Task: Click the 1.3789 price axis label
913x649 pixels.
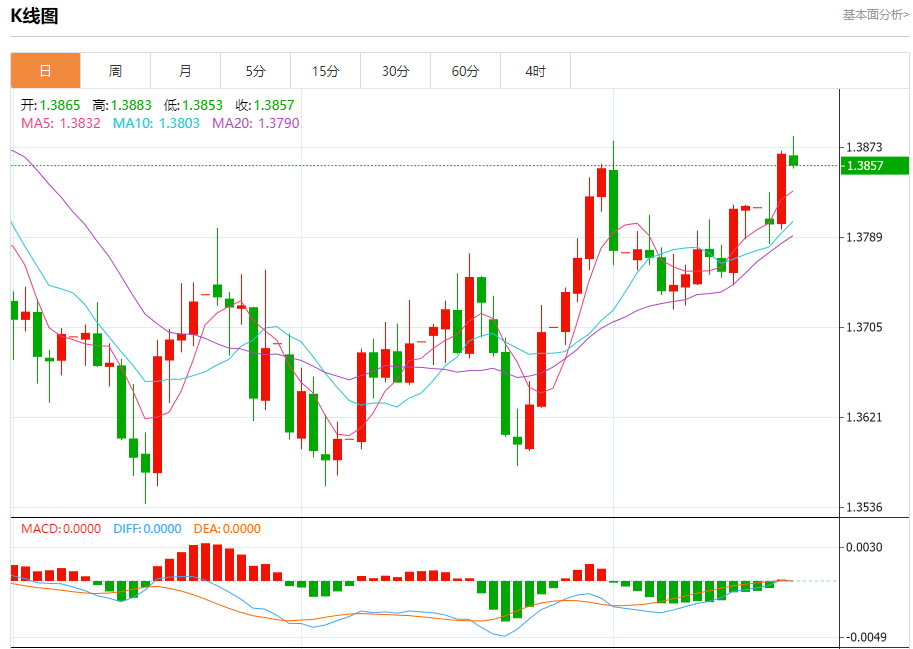Action: 864,237
